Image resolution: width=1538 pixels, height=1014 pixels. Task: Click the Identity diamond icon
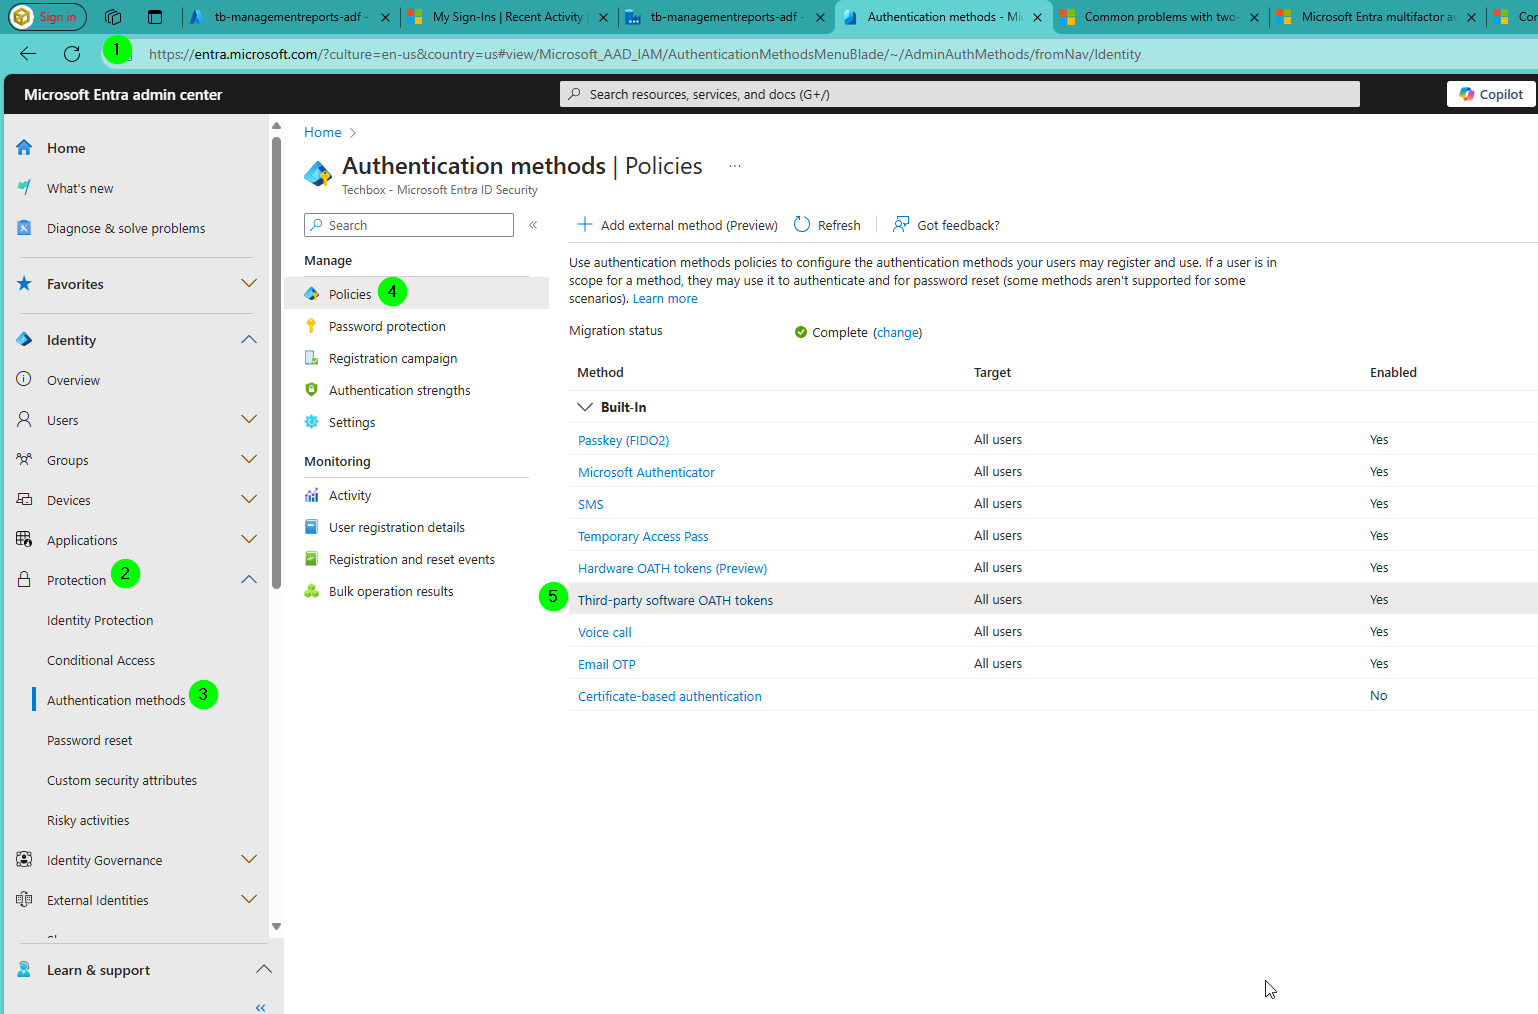pos(24,340)
